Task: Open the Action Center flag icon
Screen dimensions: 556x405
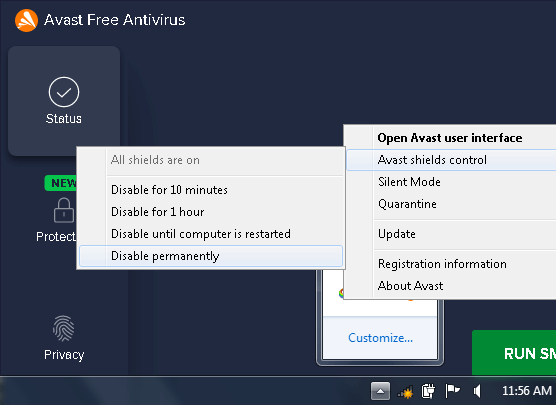Action: pos(452,391)
